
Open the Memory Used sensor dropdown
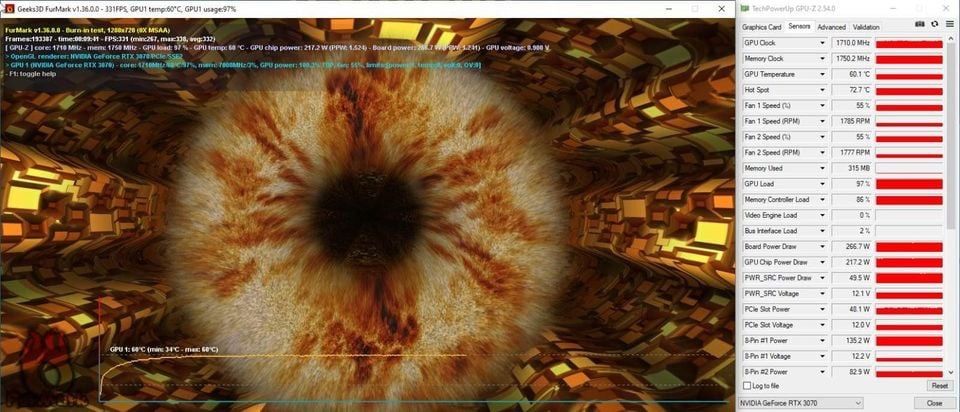coord(822,168)
